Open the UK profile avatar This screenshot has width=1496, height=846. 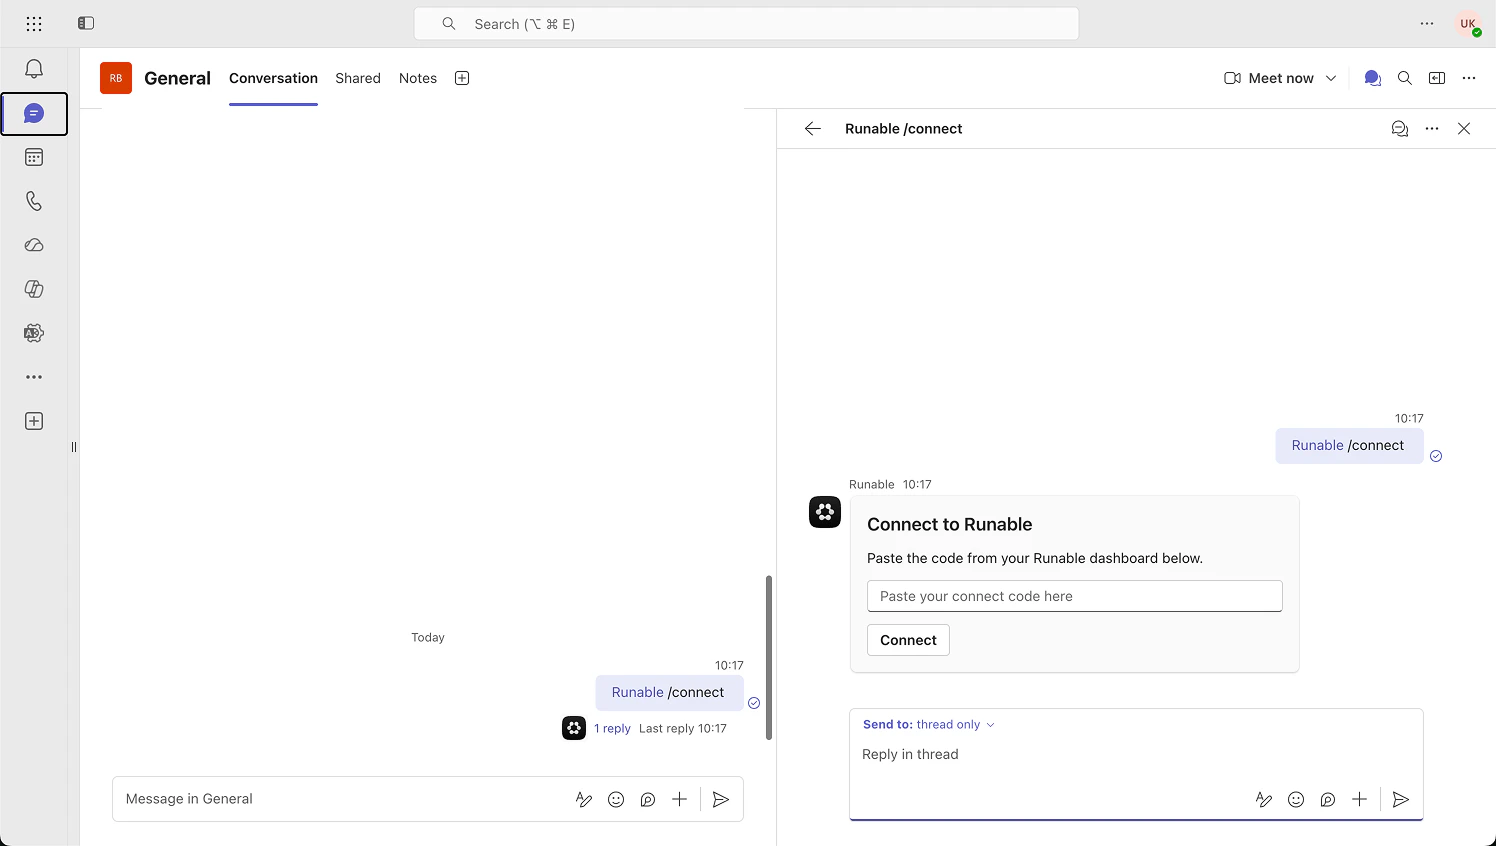tap(1468, 24)
